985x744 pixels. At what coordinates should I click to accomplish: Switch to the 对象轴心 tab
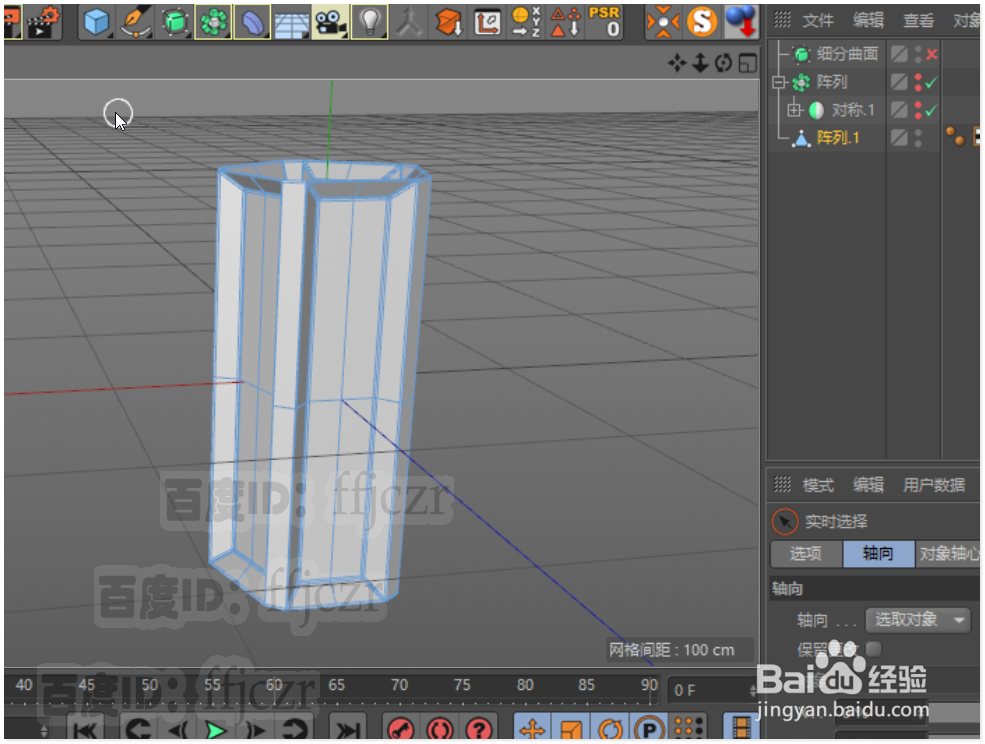[948, 554]
